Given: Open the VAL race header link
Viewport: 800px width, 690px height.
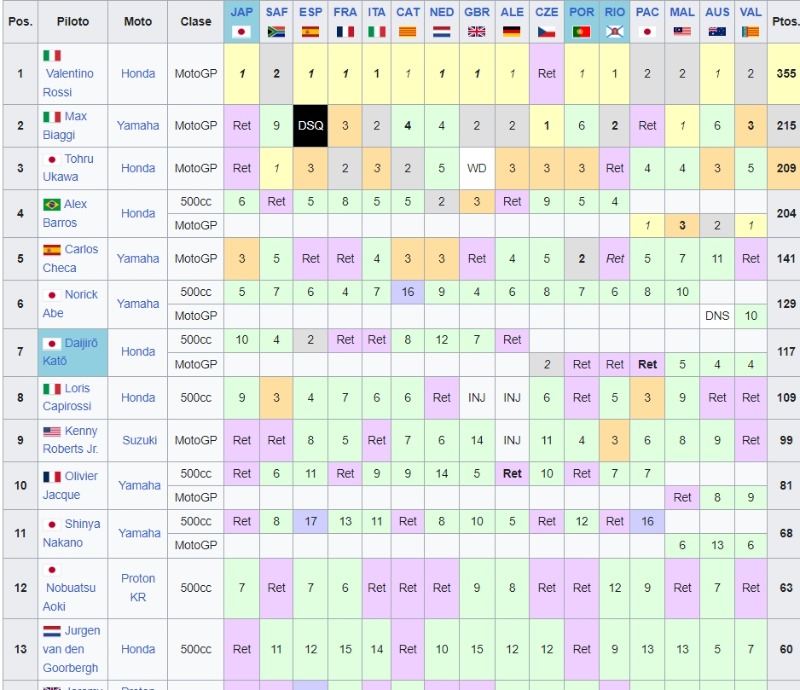Looking at the screenshot, I should pos(751,12).
